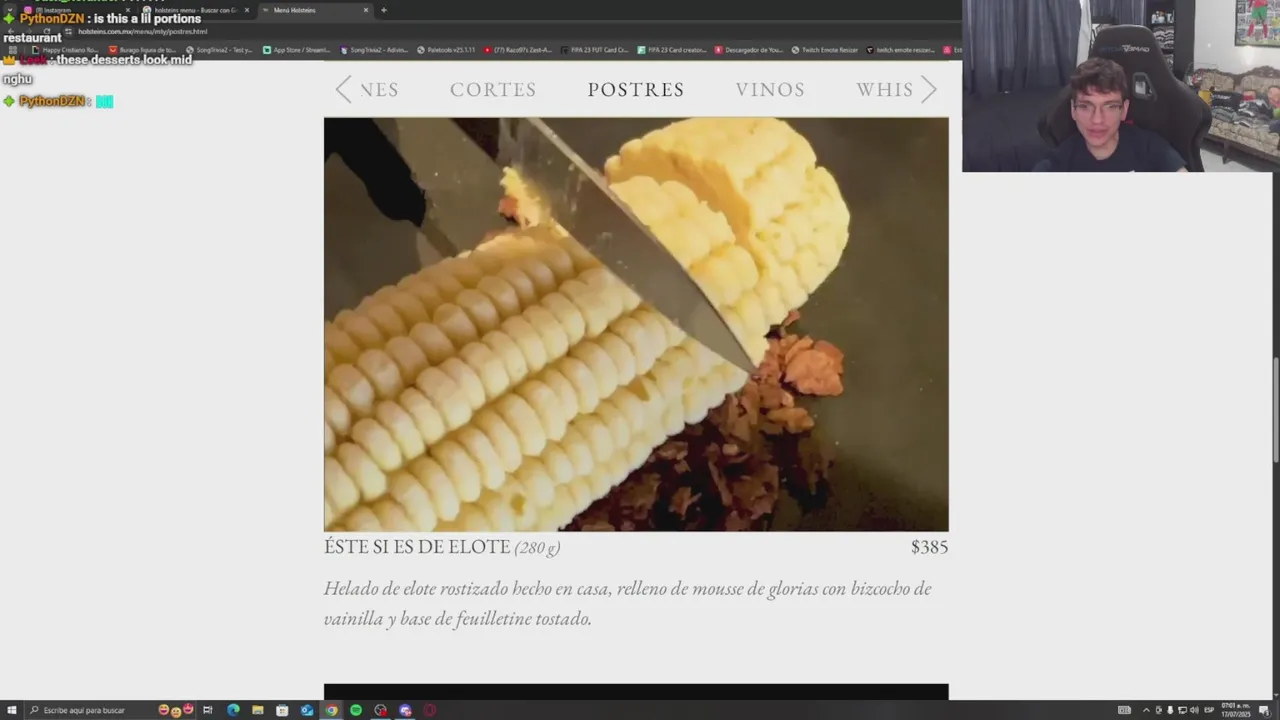
Task: Open File Explorer from the taskbar
Action: [x=258, y=710]
